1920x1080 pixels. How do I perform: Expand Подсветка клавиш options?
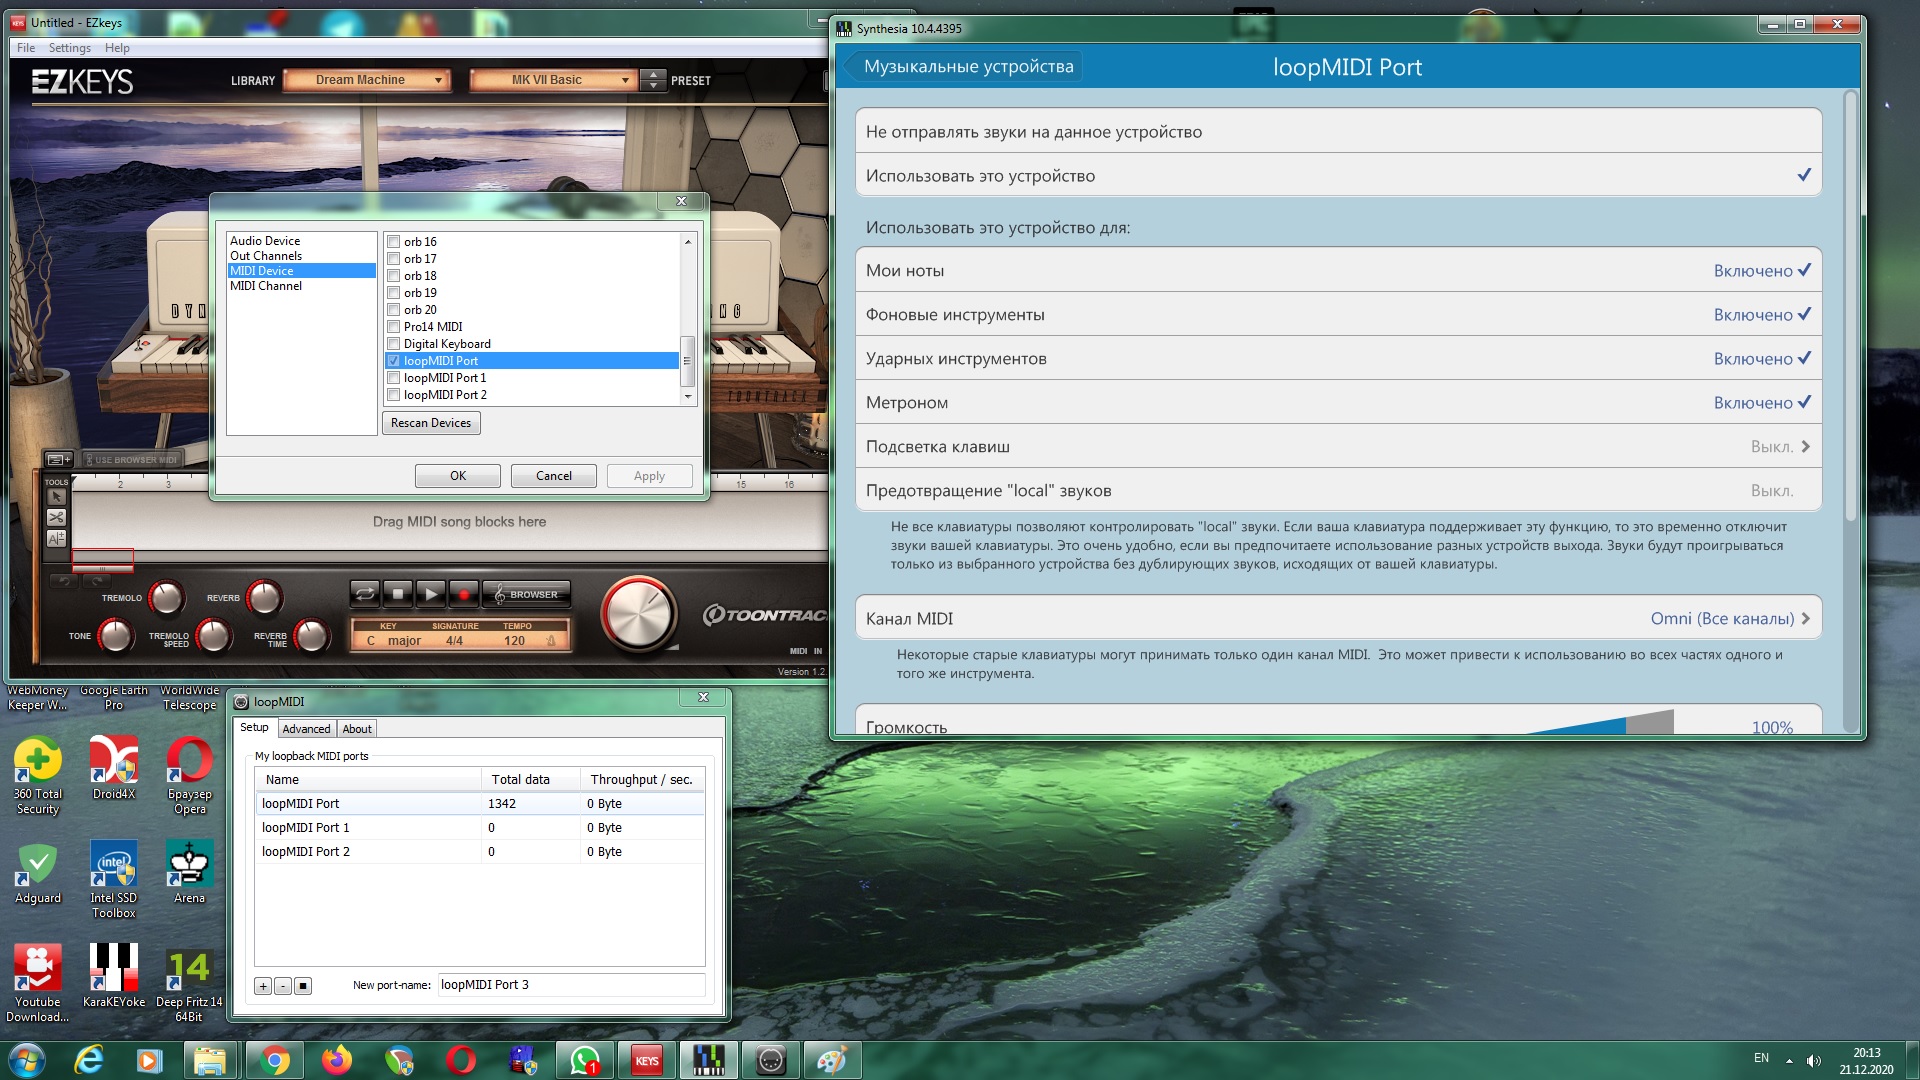[x=1338, y=447]
